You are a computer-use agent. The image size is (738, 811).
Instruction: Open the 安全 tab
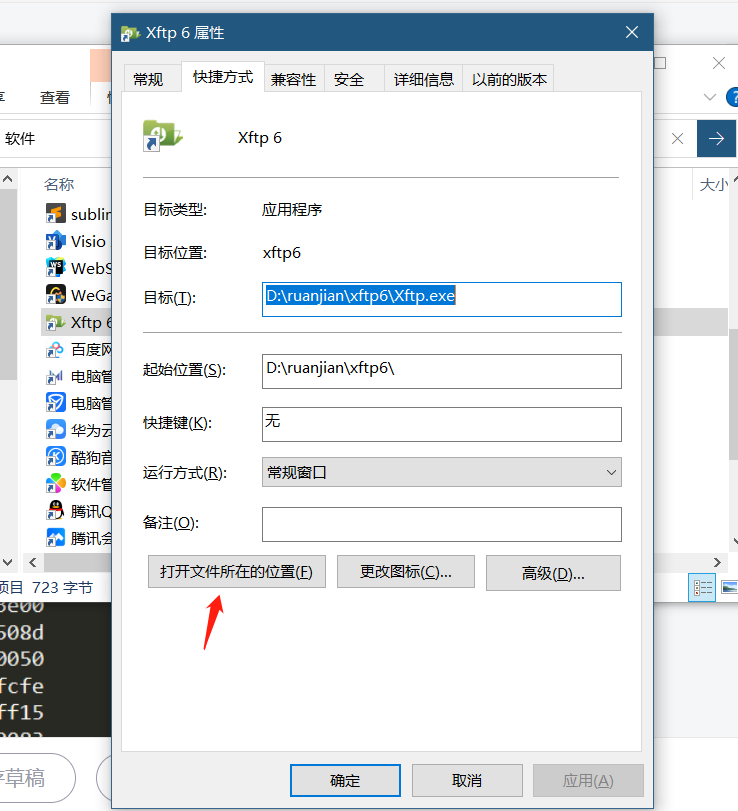[x=349, y=79]
